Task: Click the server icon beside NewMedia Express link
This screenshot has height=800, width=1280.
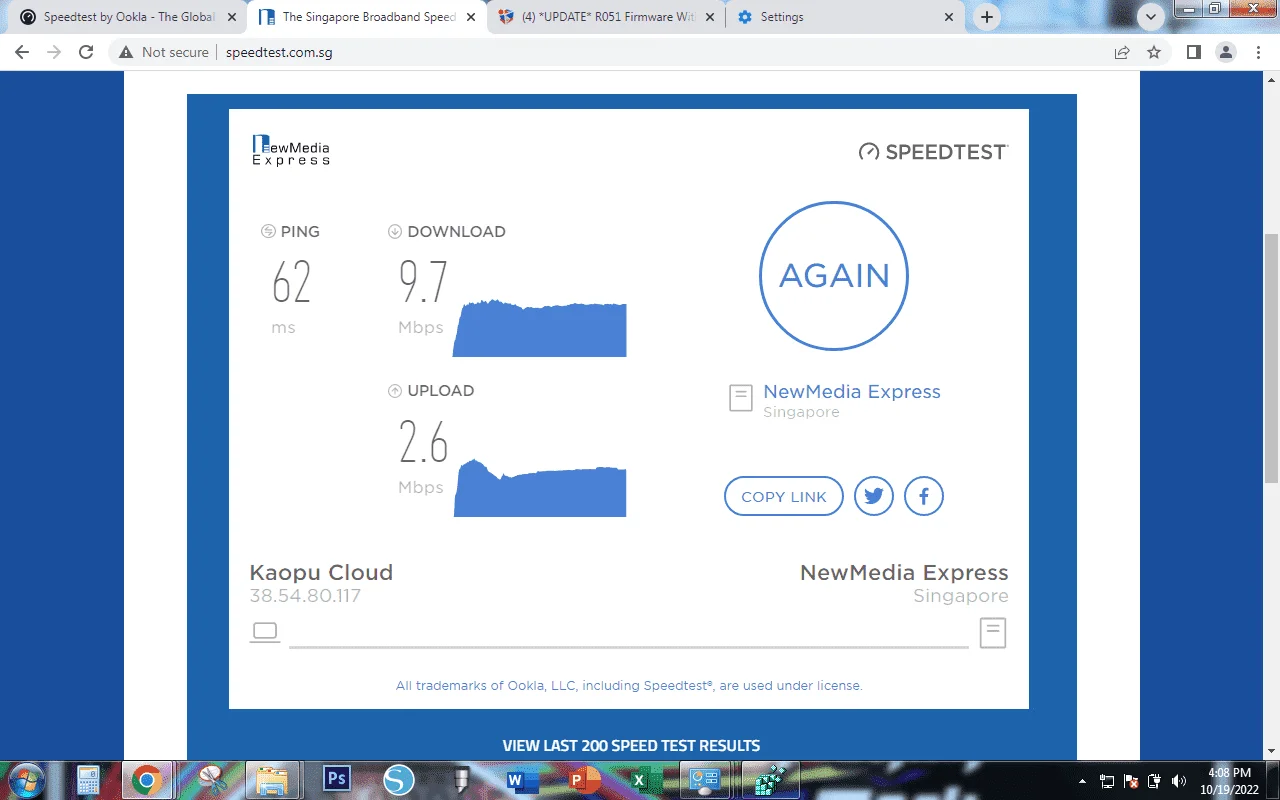Action: coord(740,398)
